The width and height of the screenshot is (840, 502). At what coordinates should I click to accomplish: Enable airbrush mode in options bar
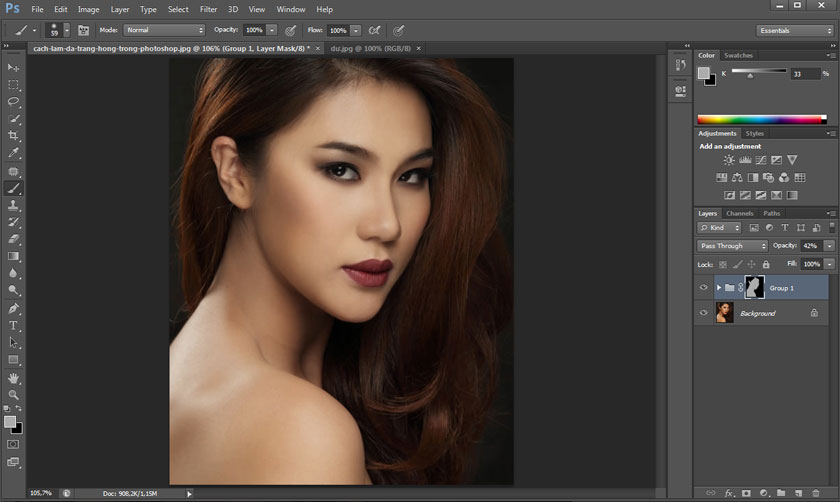click(375, 30)
